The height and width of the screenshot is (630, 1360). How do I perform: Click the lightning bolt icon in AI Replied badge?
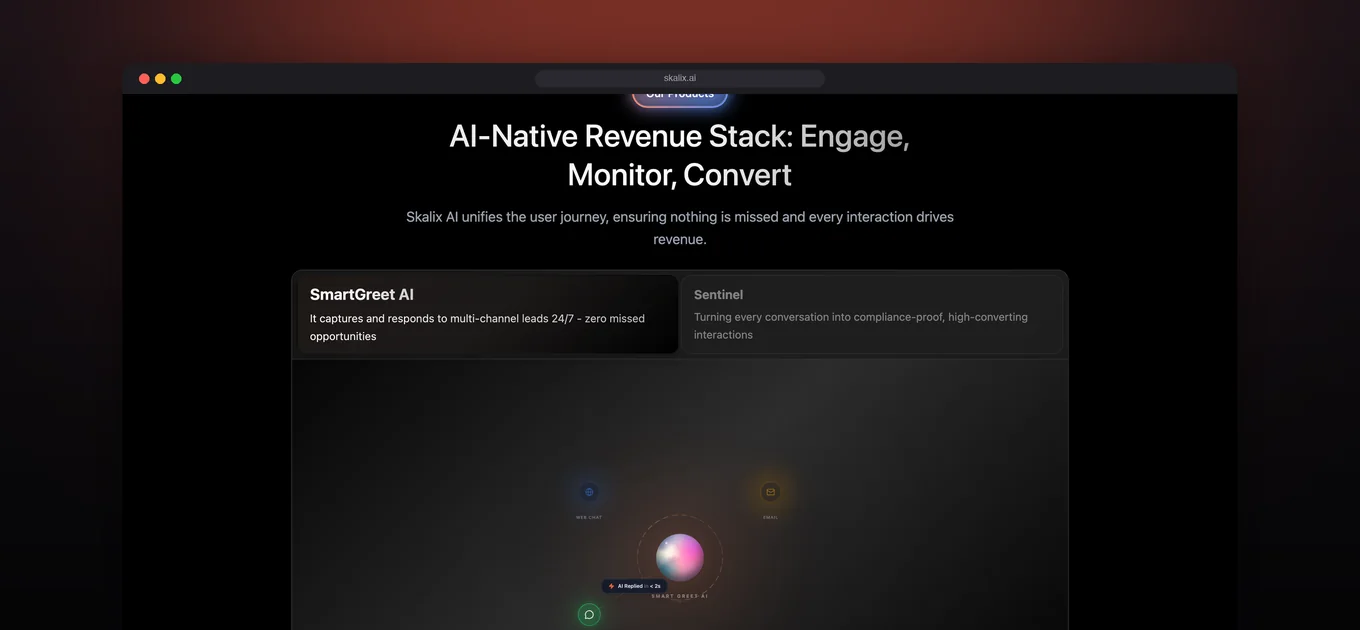(611, 586)
